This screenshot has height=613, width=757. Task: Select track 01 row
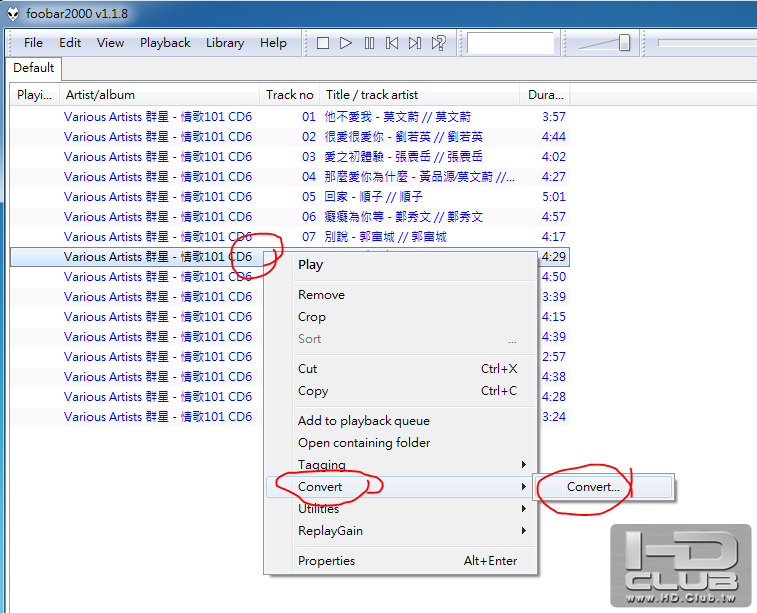(290, 117)
